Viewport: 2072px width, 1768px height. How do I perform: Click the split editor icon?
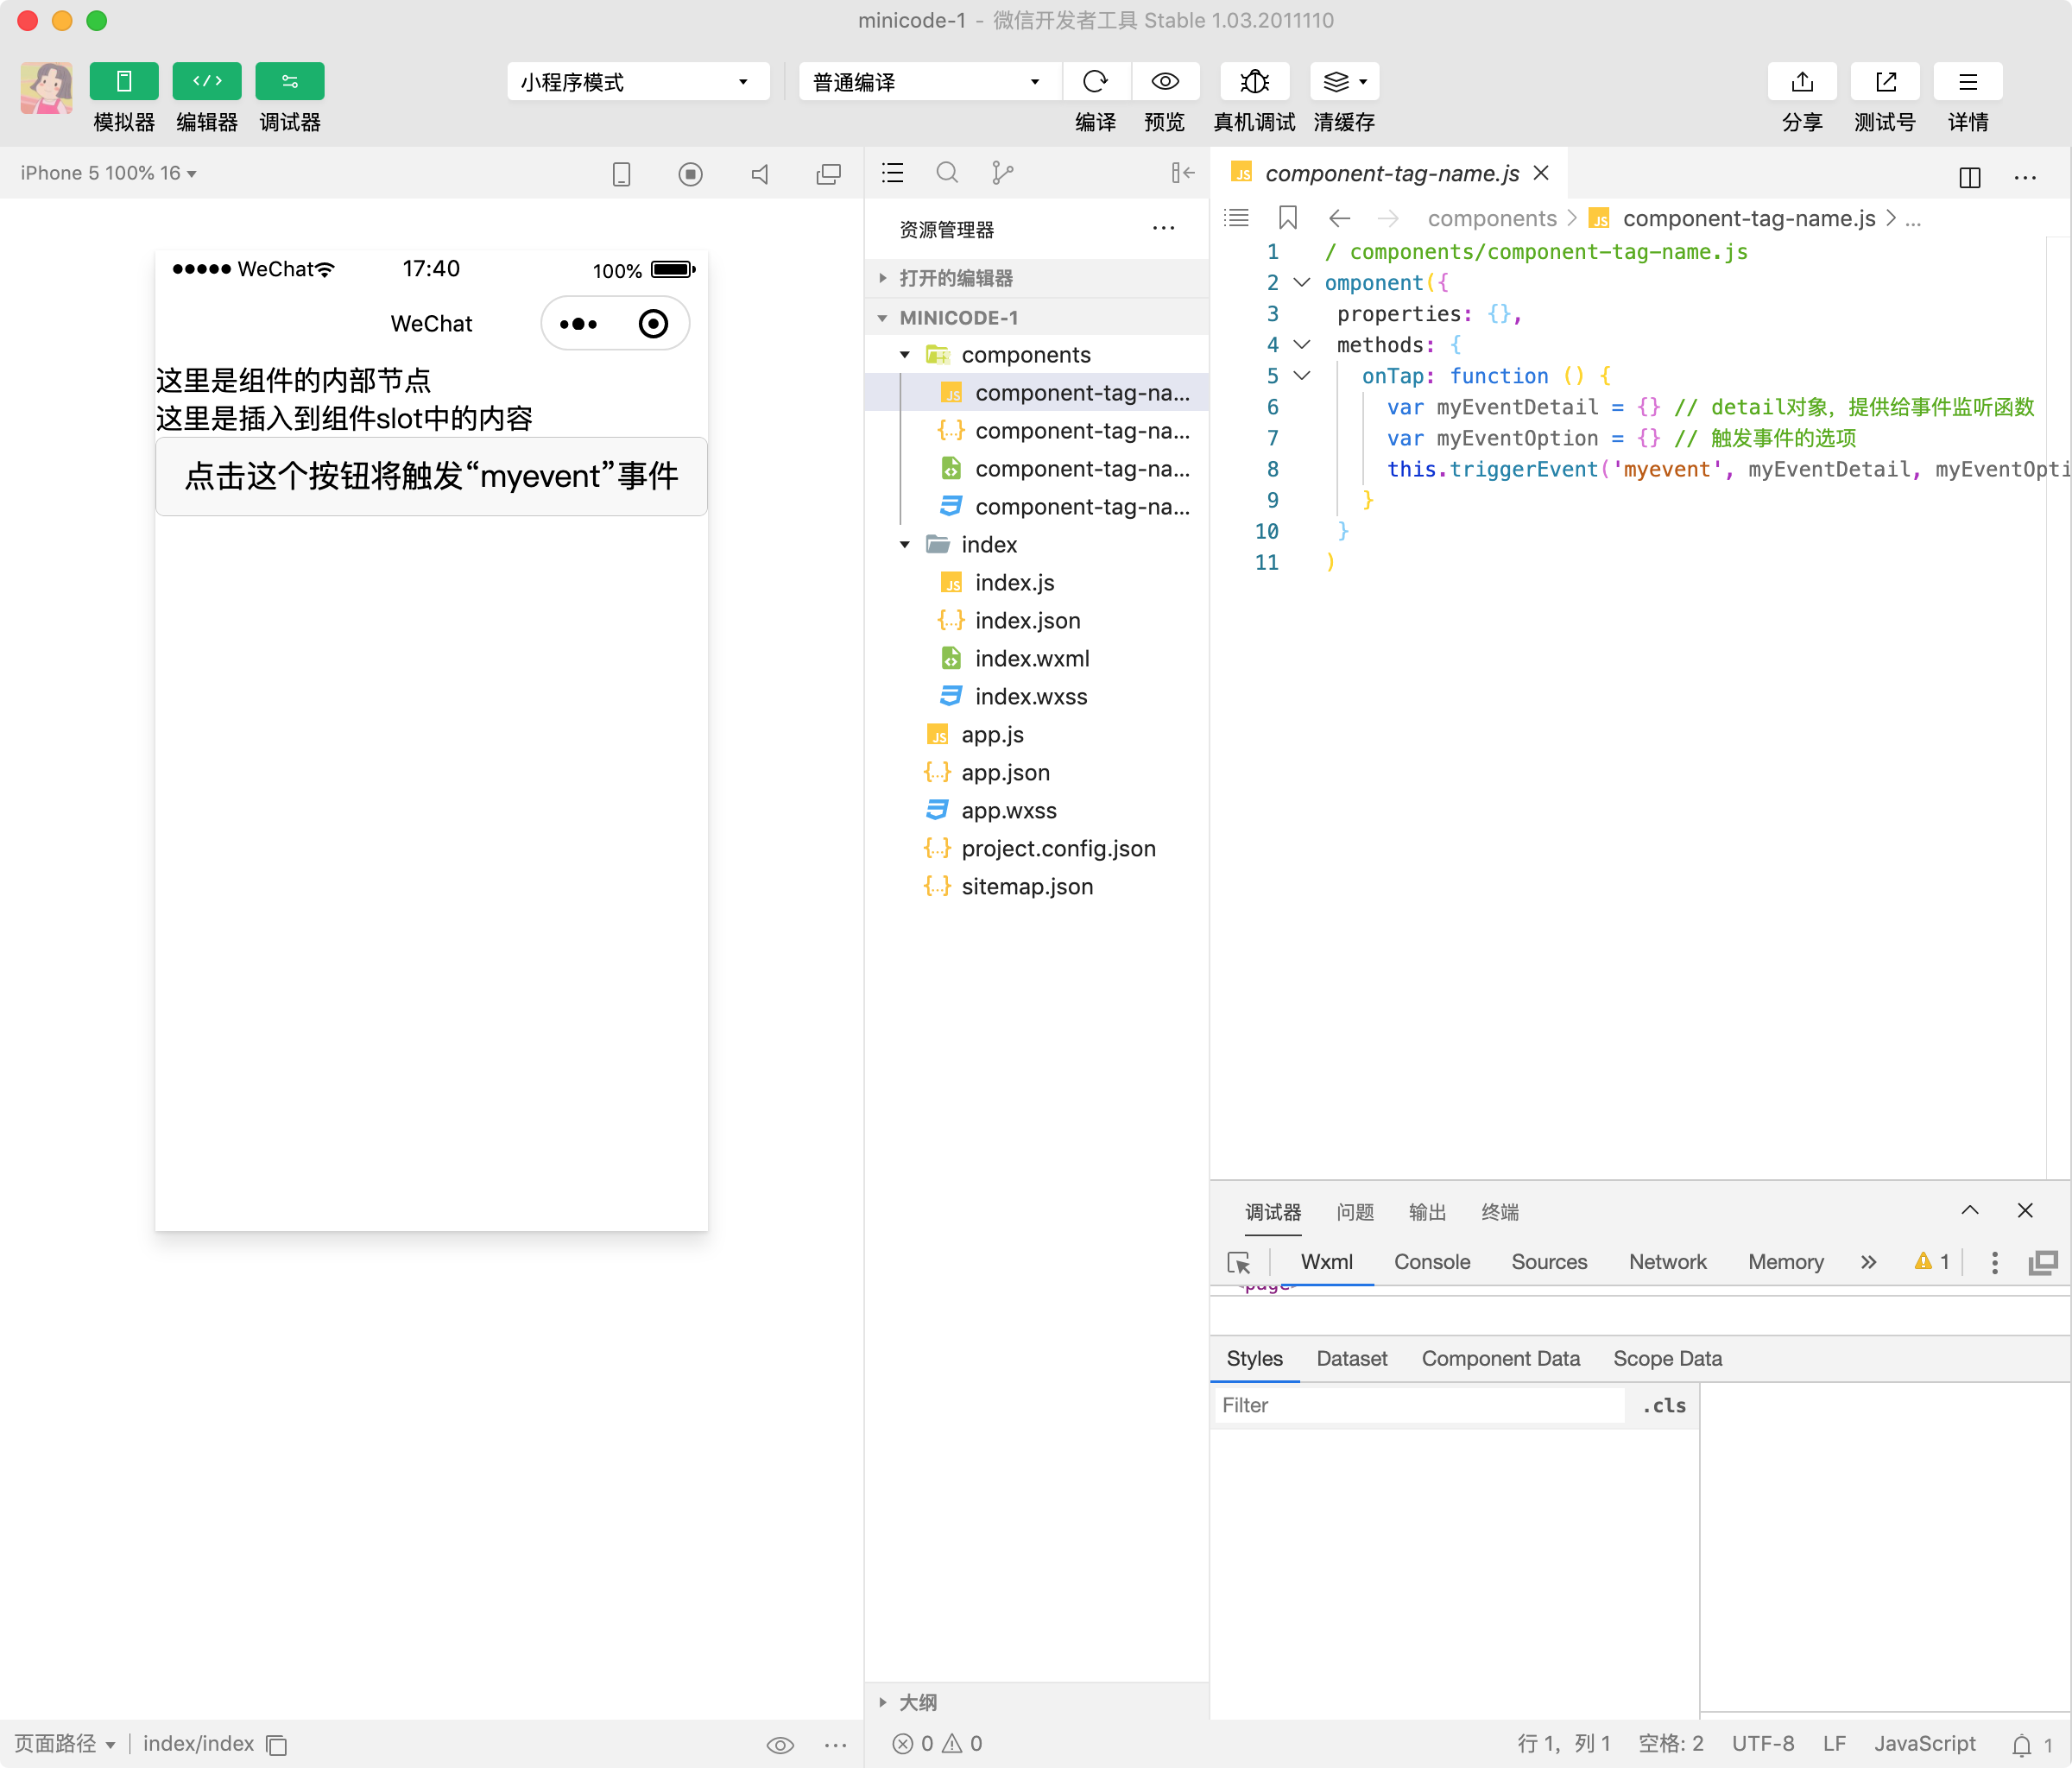(x=1969, y=177)
